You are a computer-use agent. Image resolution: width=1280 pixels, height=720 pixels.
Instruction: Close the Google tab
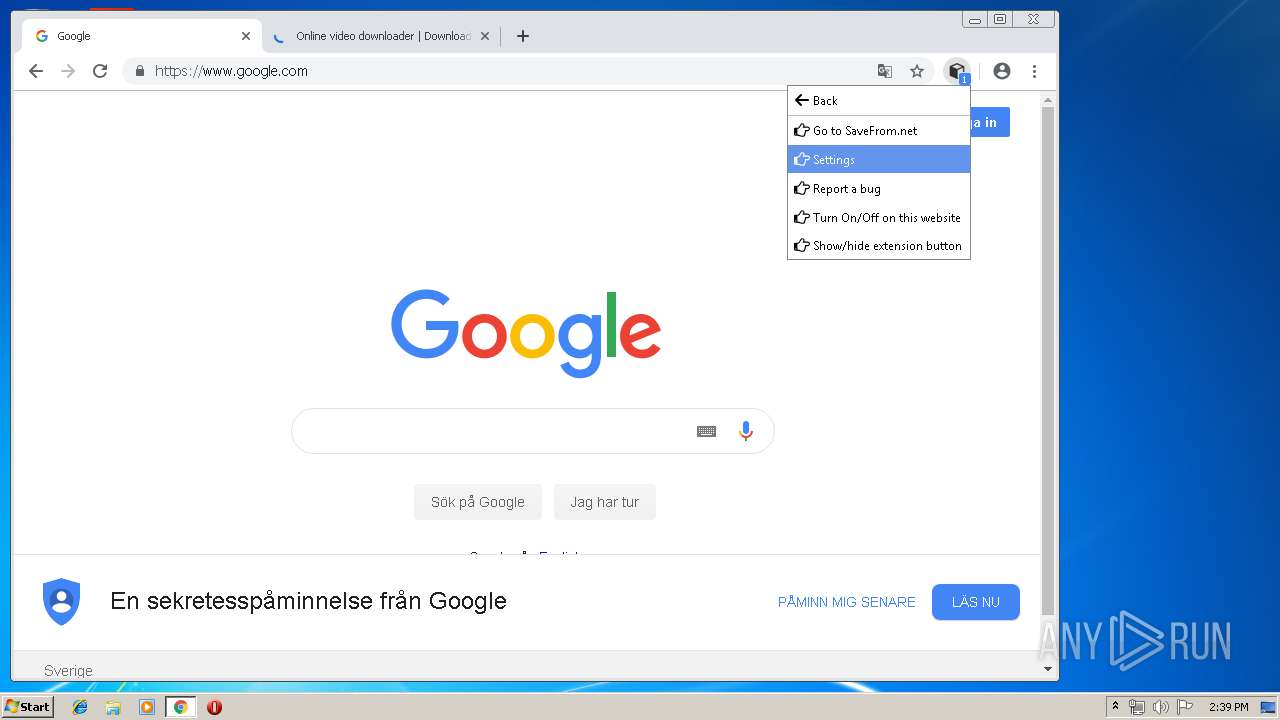coord(246,36)
